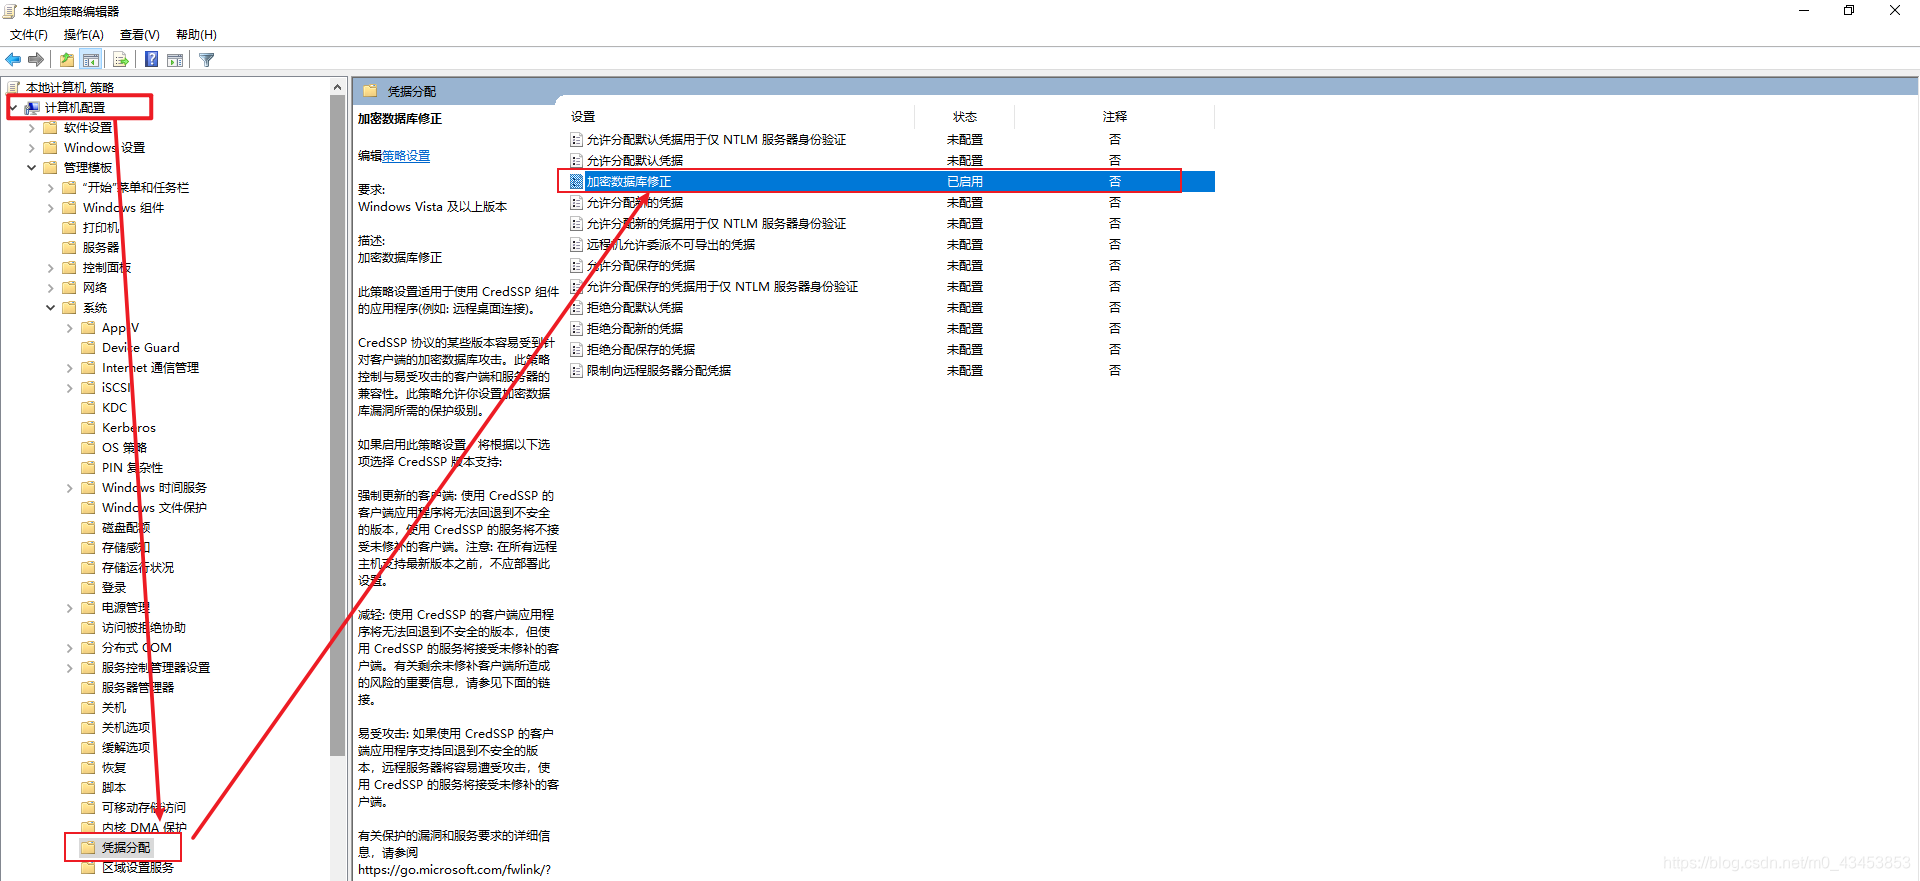Viewport: 1920px width, 881px height.
Task: Expand the Windows 组件 node
Action: click(x=51, y=208)
